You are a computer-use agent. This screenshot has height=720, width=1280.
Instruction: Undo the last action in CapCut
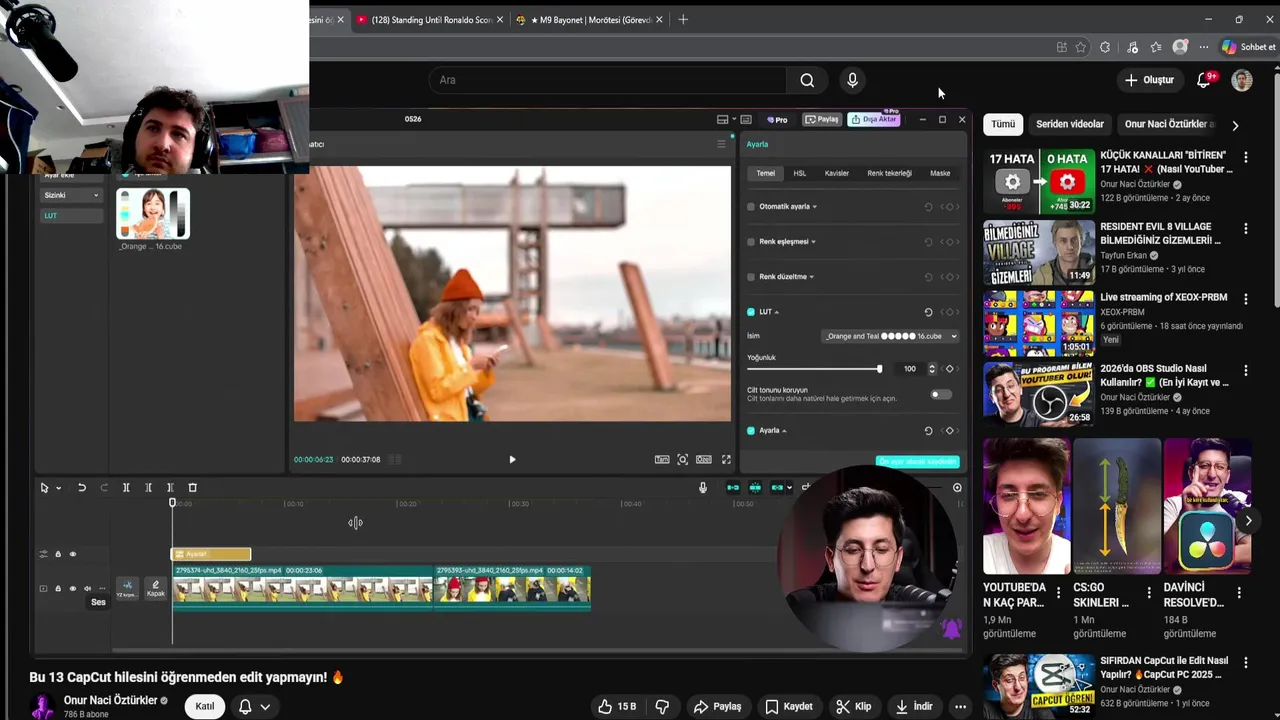point(82,488)
